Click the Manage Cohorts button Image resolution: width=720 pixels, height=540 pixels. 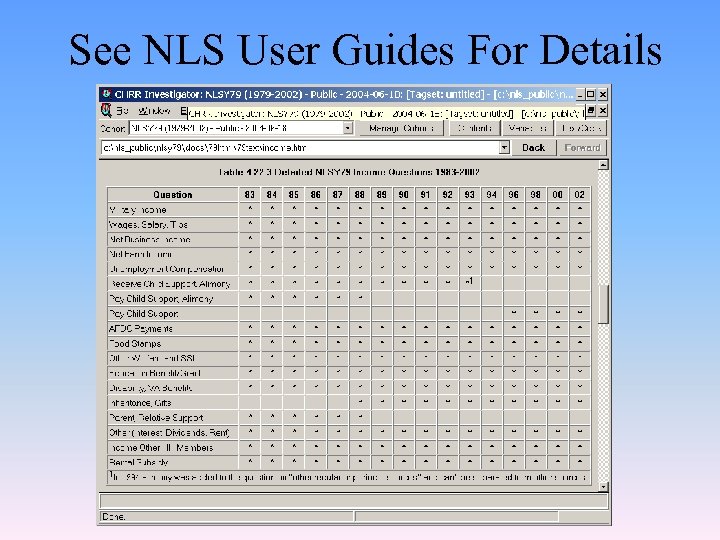click(401, 128)
